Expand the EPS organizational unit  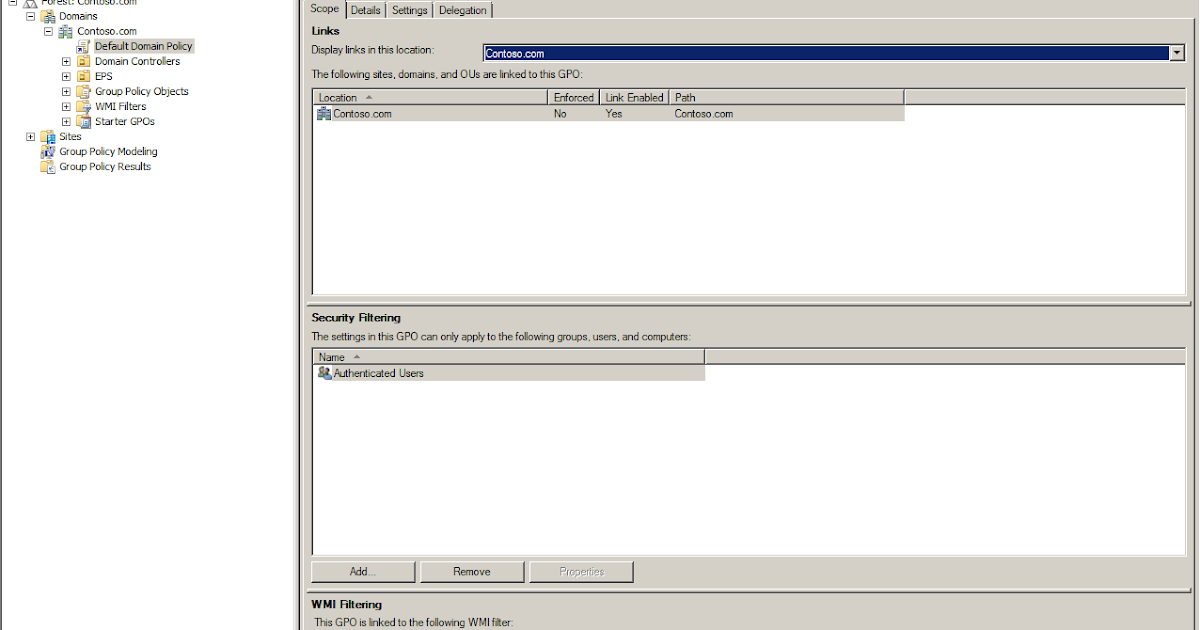click(x=65, y=76)
